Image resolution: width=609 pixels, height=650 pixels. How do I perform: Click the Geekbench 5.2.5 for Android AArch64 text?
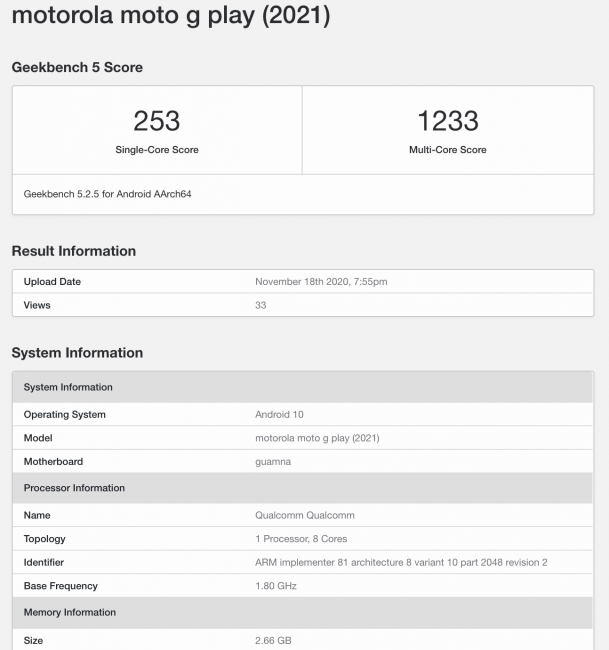pyautogui.click(x=107, y=193)
